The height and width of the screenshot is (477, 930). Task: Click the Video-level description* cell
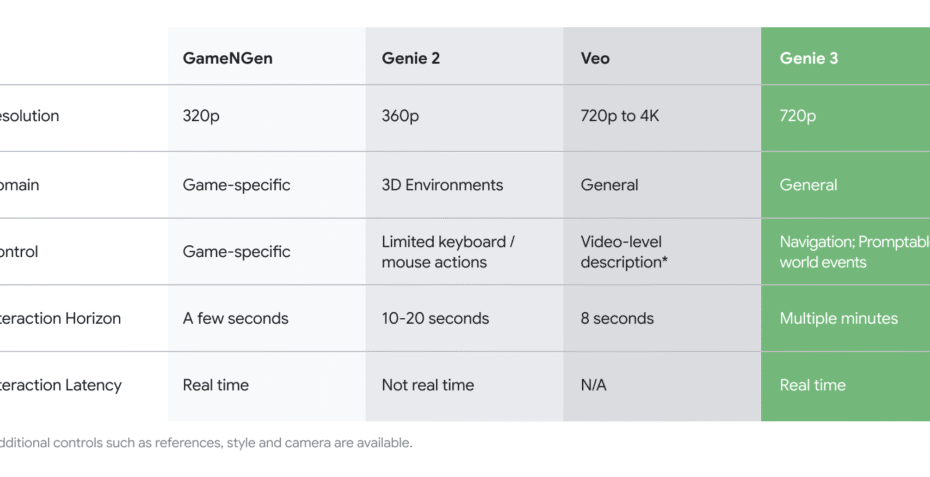tap(662, 252)
